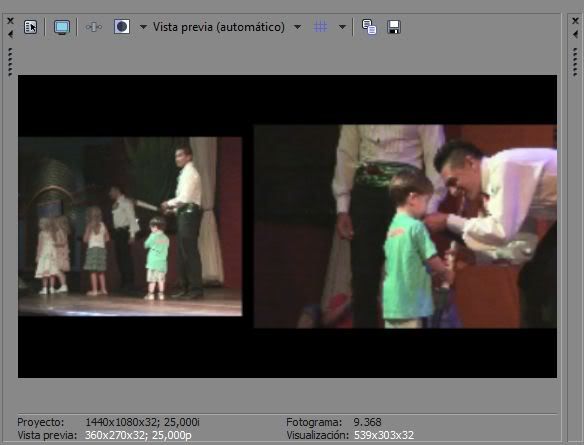Expand the overlays dropdown arrow
Screen dimensions: 584x445
click(342, 27)
